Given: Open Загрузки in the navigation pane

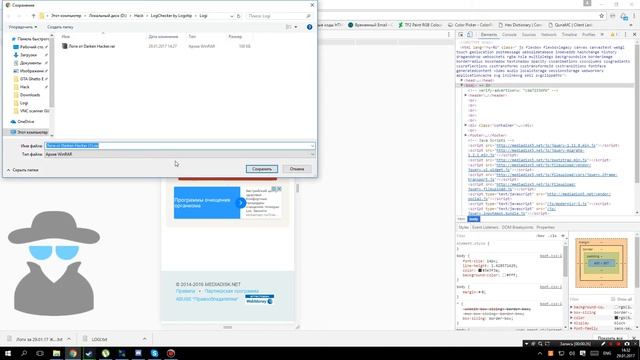Looking at the screenshot, I should (28, 55).
